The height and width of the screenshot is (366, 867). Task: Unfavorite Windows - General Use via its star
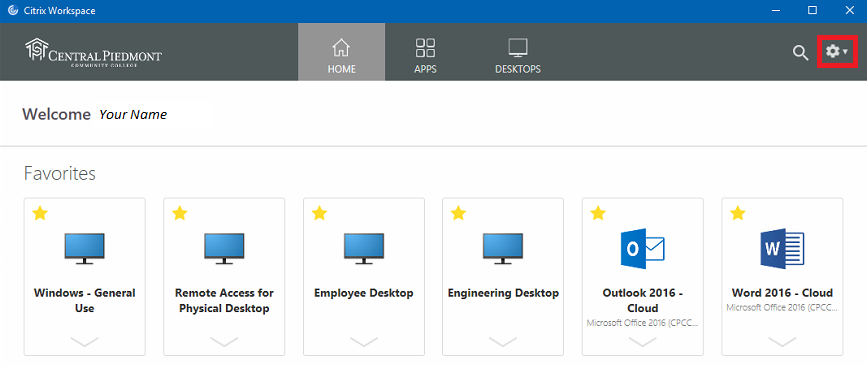tap(40, 213)
